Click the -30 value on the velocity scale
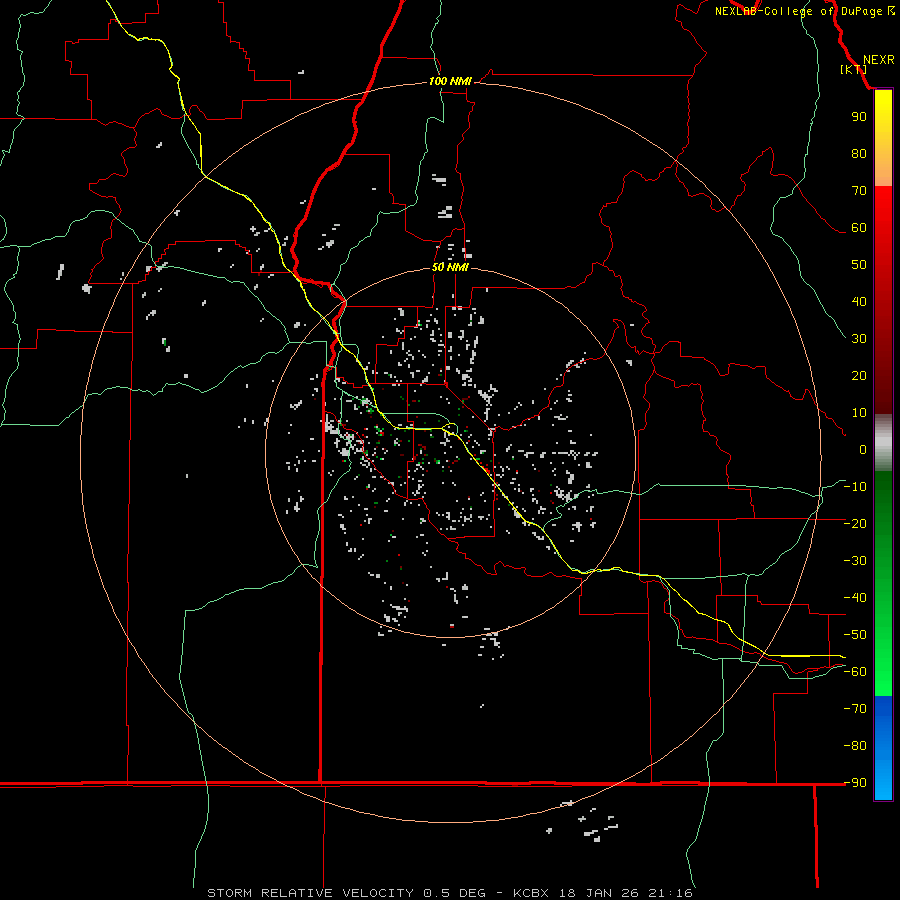 pyautogui.click(x=855, y=561)
